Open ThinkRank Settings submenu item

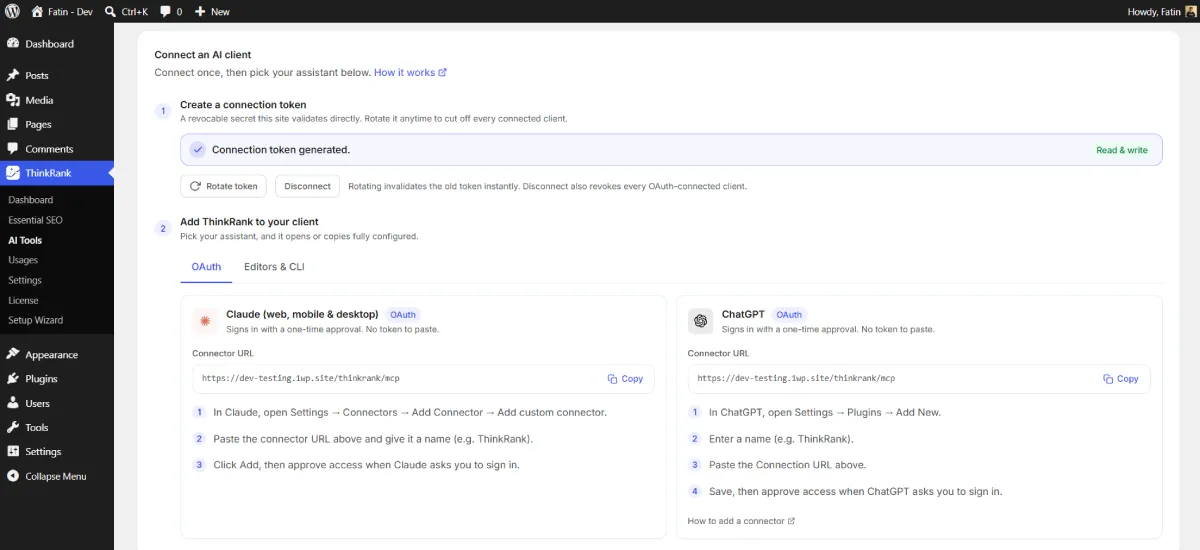(x=25, y=280)
